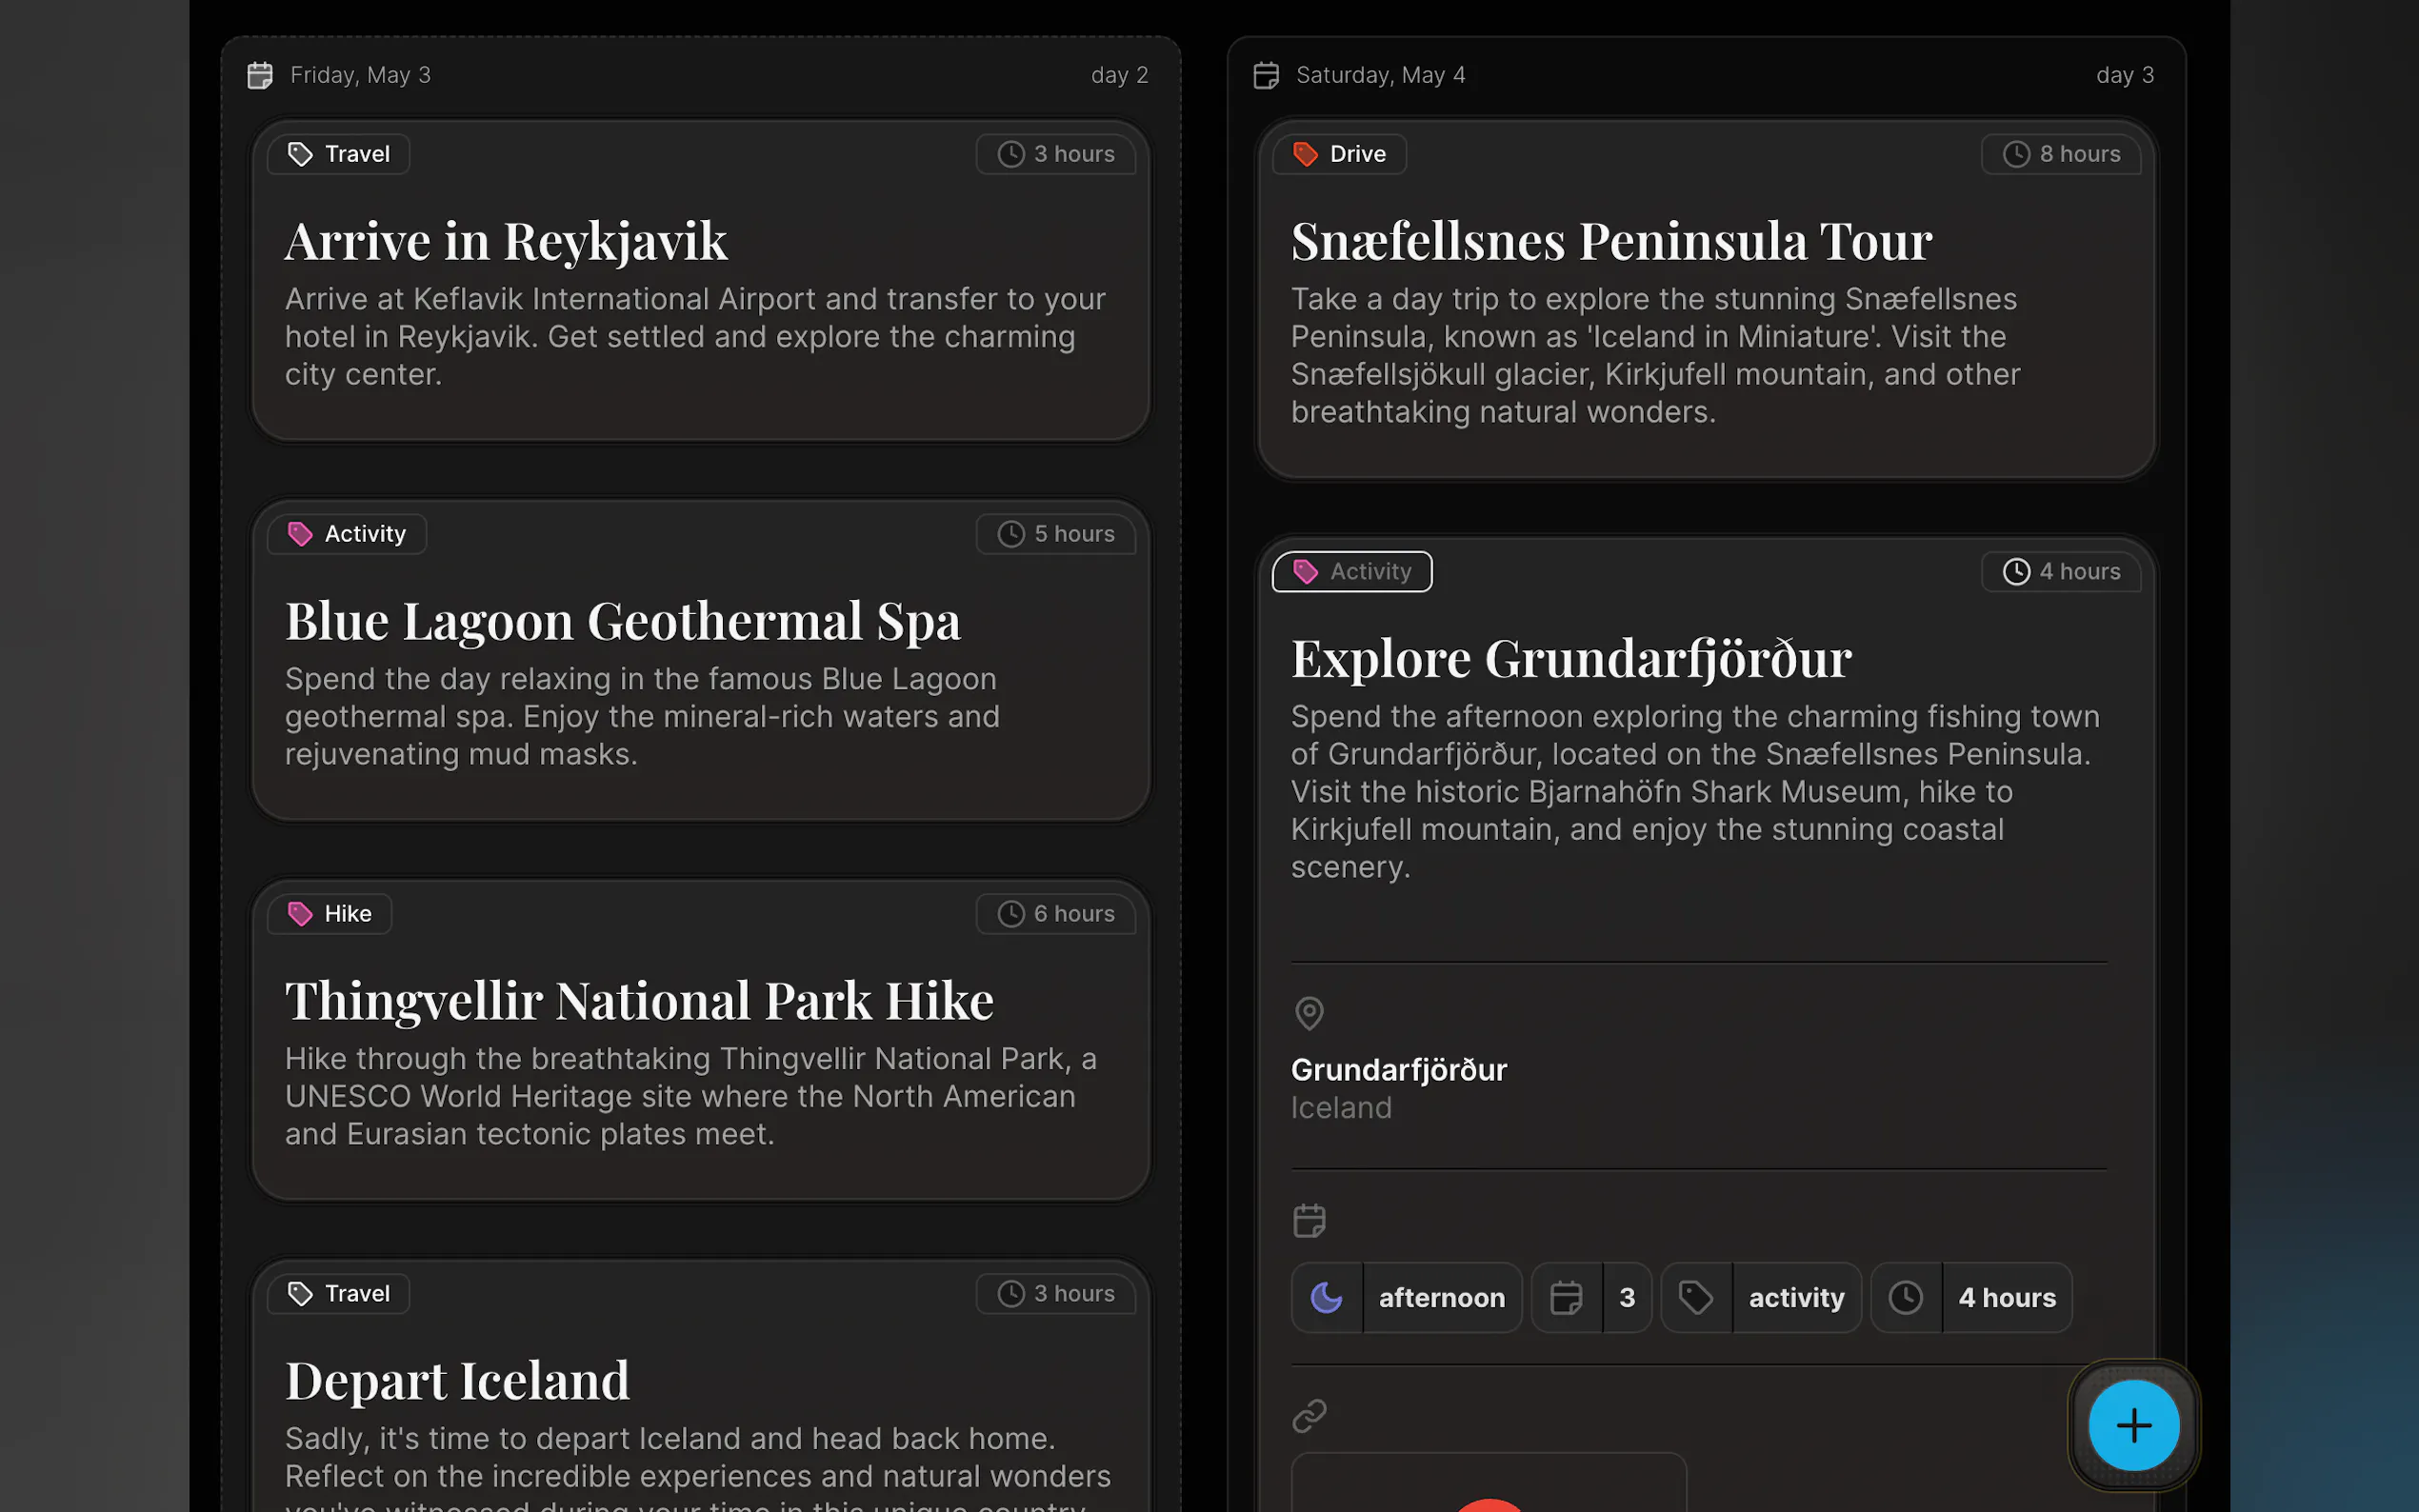Click the location pin icon above Grundarfjörður
Viewport: 2419px width, 1512px height.
(x=1309, y=1013)
